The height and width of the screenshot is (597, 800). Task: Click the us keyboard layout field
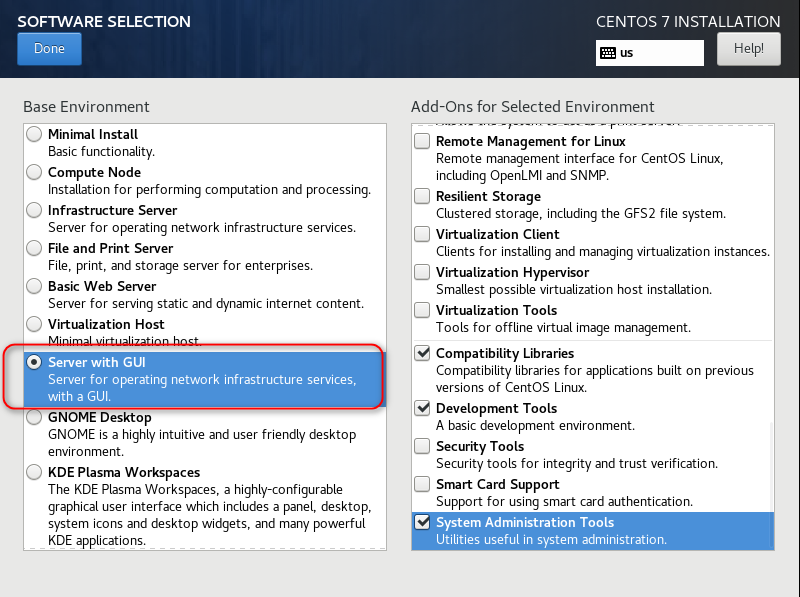(660, 53)
